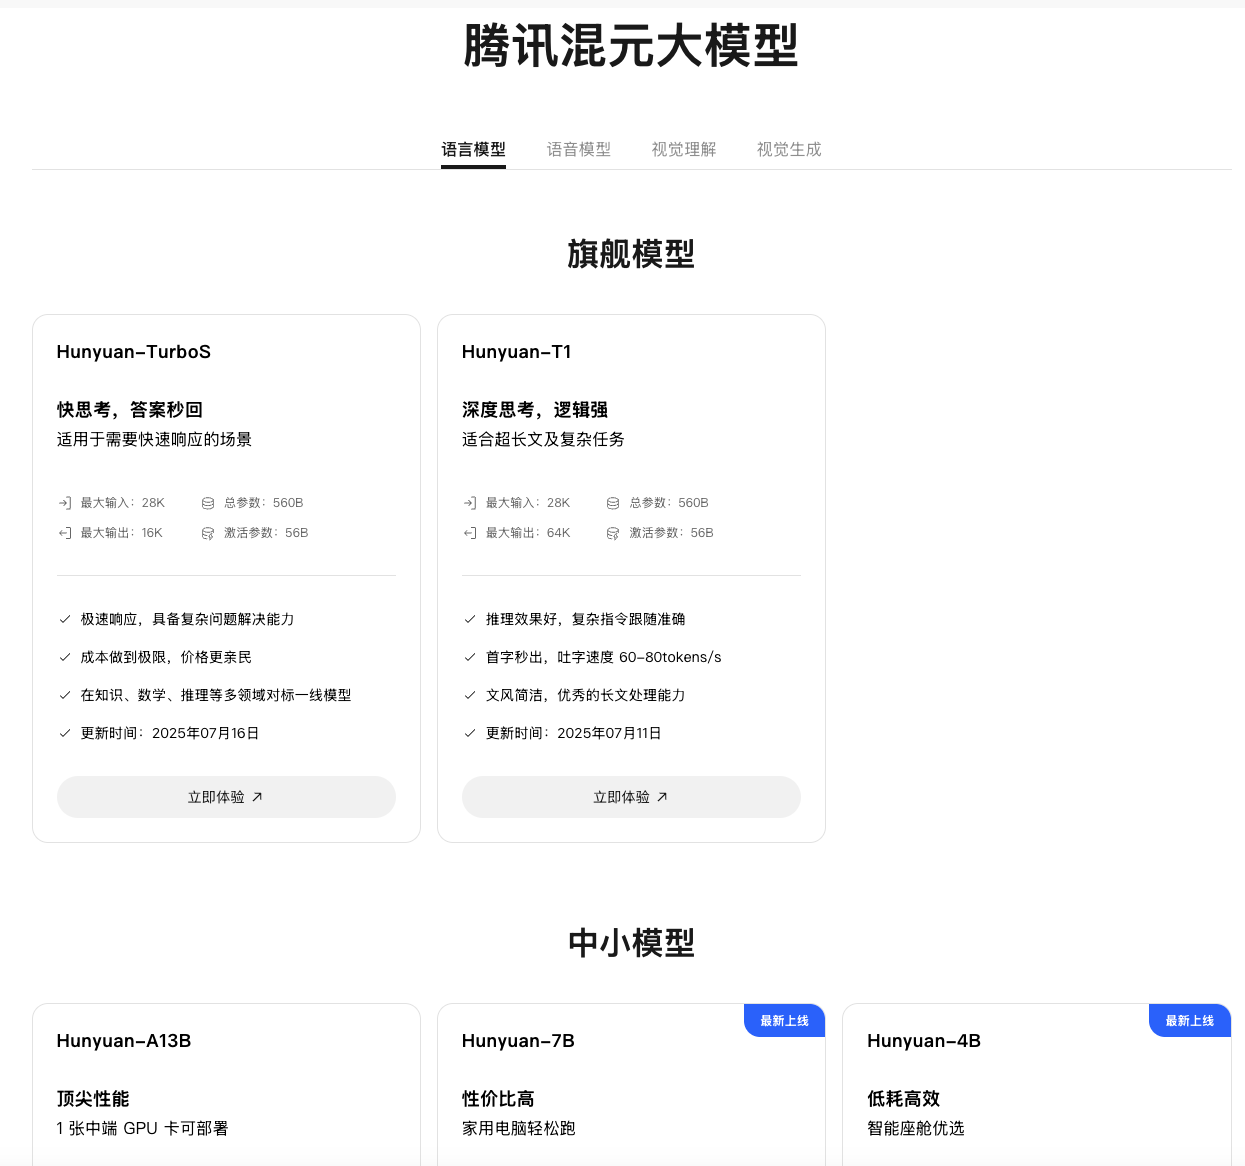This screenshot has height=1166, width=1245.
Task: Click the max output icon on Hunyuan-TurboS card
Action: click(x=65, y=533)
